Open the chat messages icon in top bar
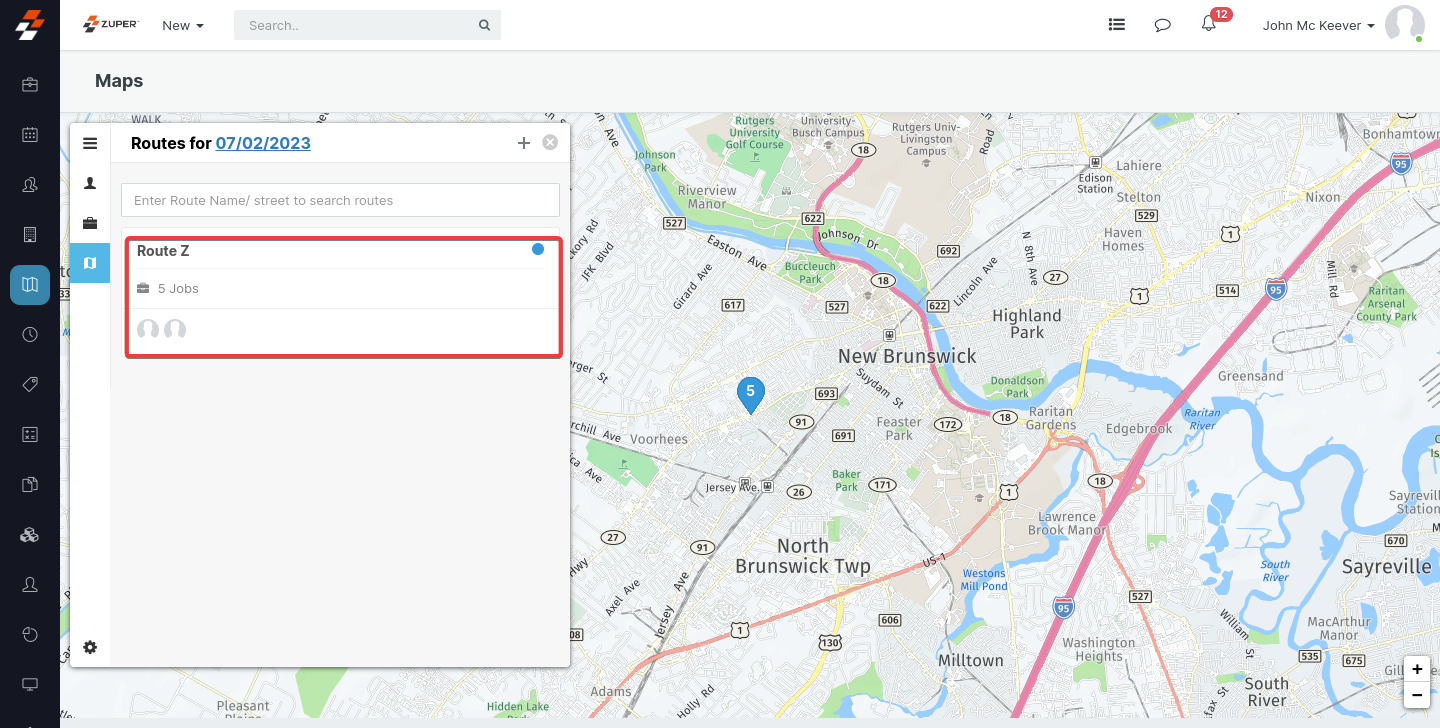Image resolution: width=1440 pixels, height=728 pixels. tap(1162, 24)
